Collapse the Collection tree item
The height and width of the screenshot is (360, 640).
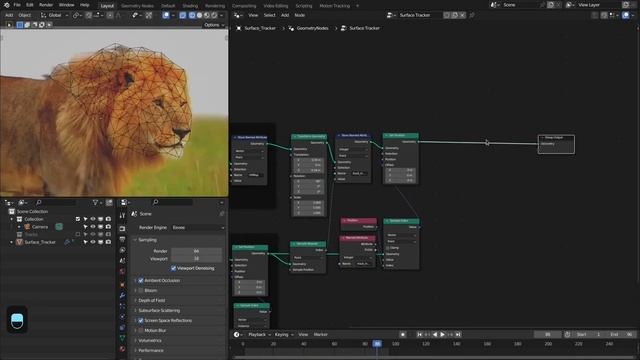click(x=12, y=219)
